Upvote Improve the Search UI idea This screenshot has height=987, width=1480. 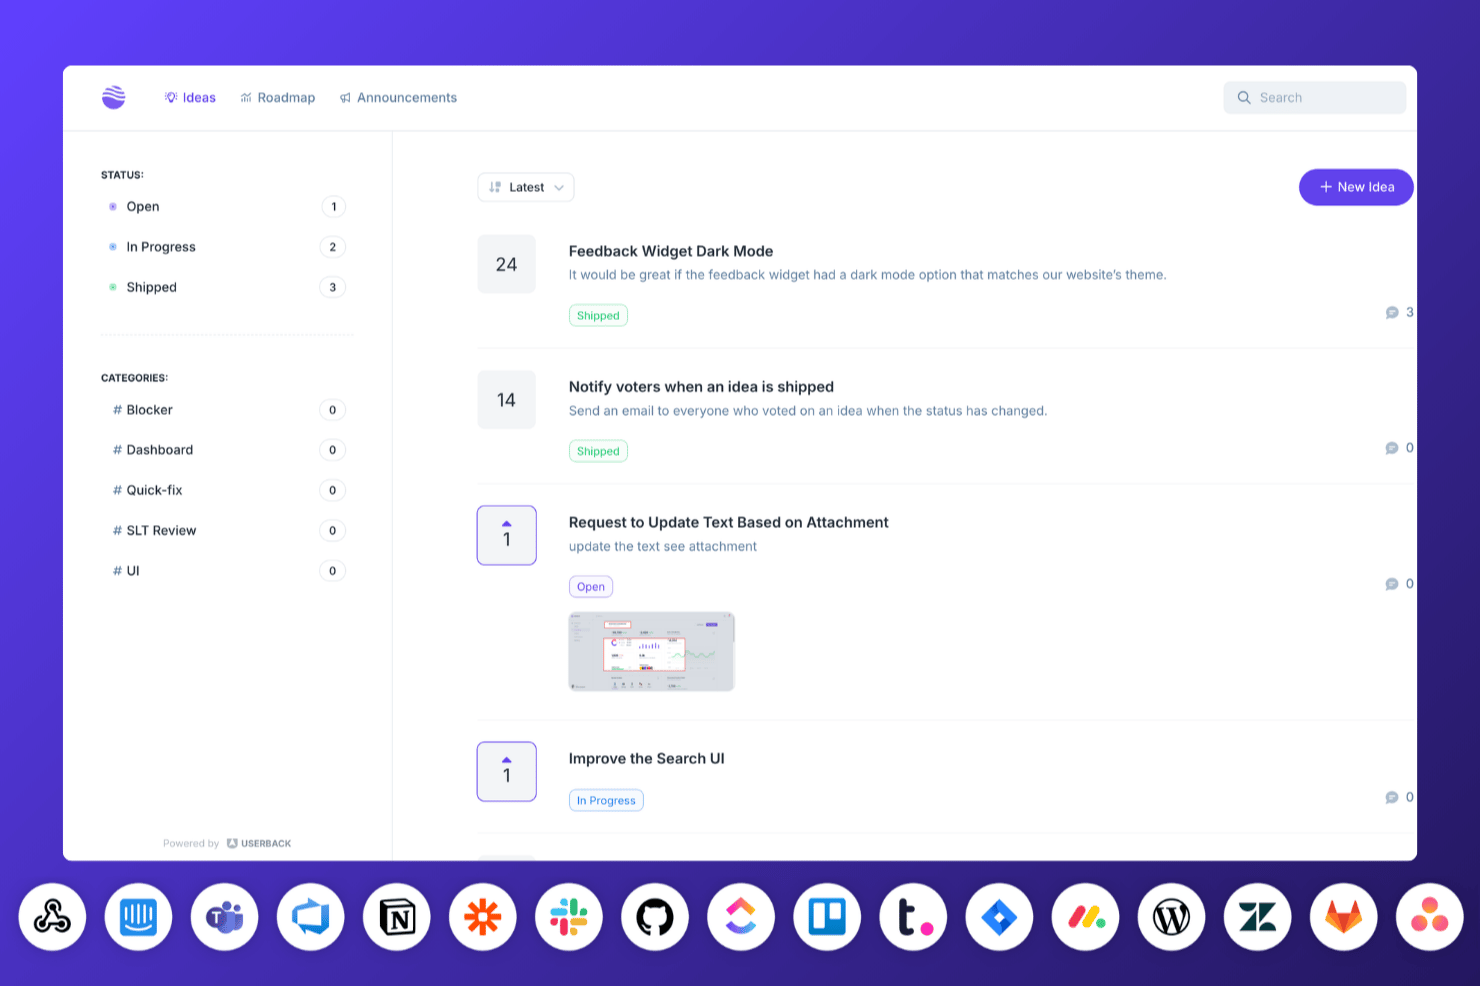point(507,771)
